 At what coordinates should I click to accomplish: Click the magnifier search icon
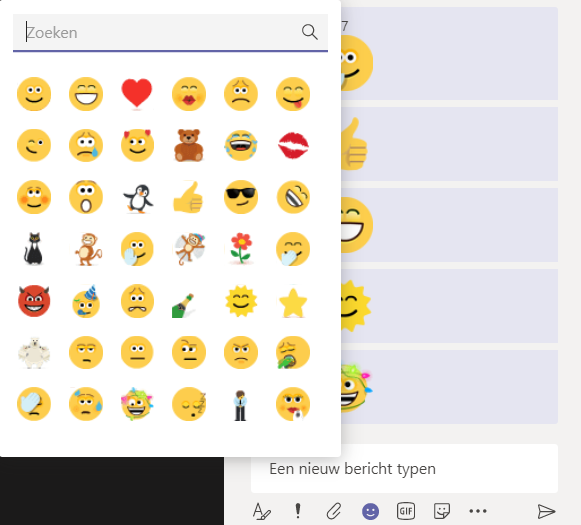click(x=309, y=32)
